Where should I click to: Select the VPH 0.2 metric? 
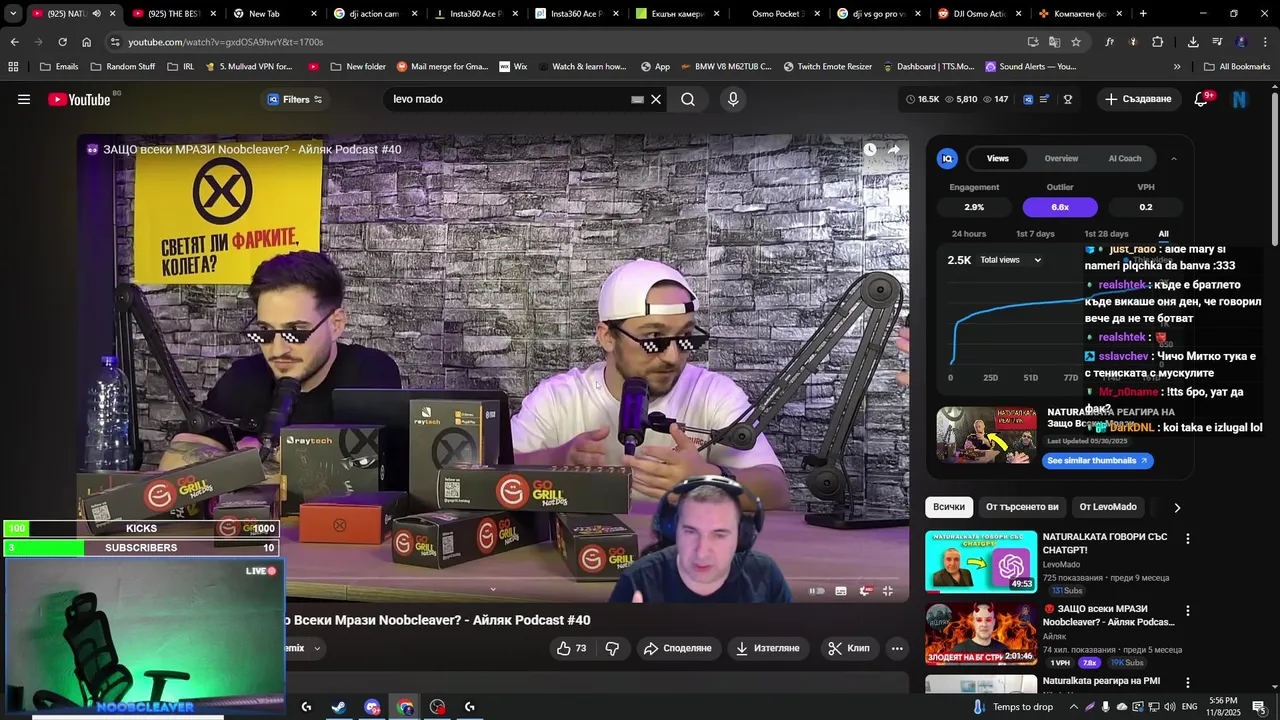[1146, 207]
